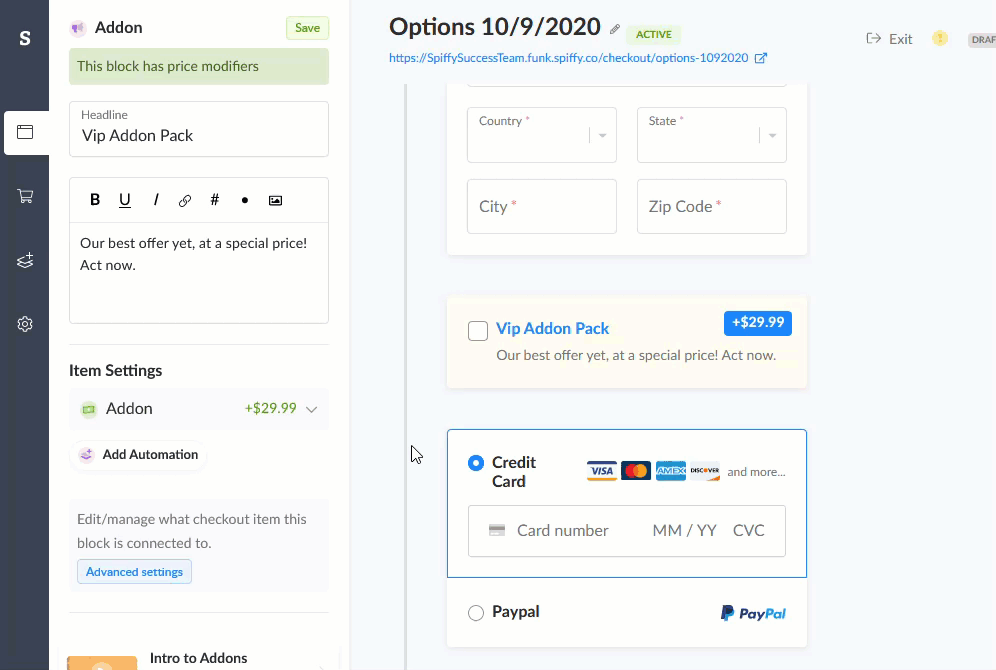Open the State dropdown

click(x=711, y=135)
